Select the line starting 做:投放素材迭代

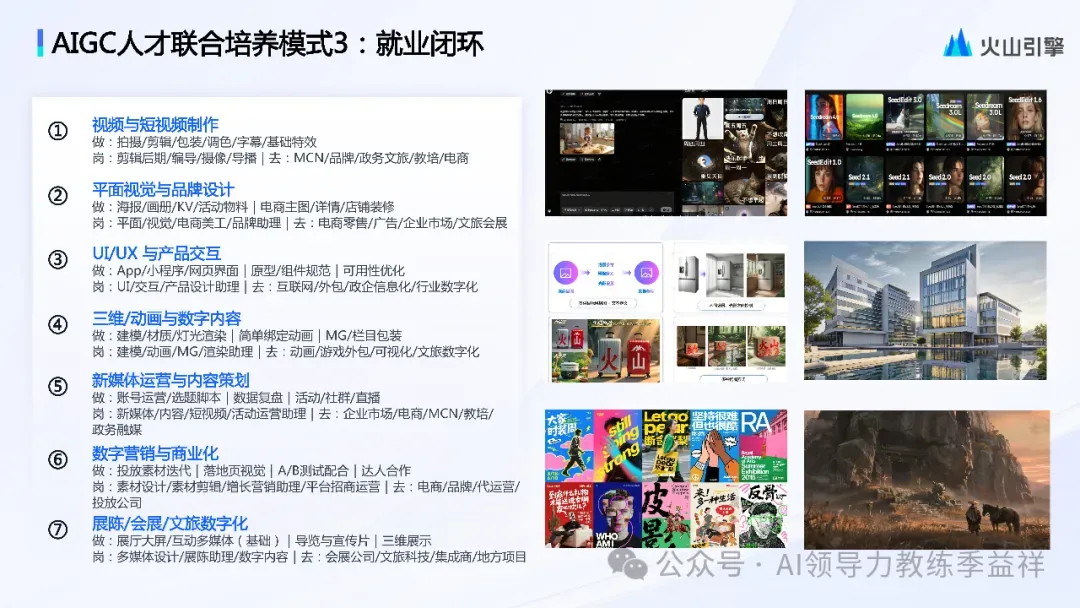point(251,470)
